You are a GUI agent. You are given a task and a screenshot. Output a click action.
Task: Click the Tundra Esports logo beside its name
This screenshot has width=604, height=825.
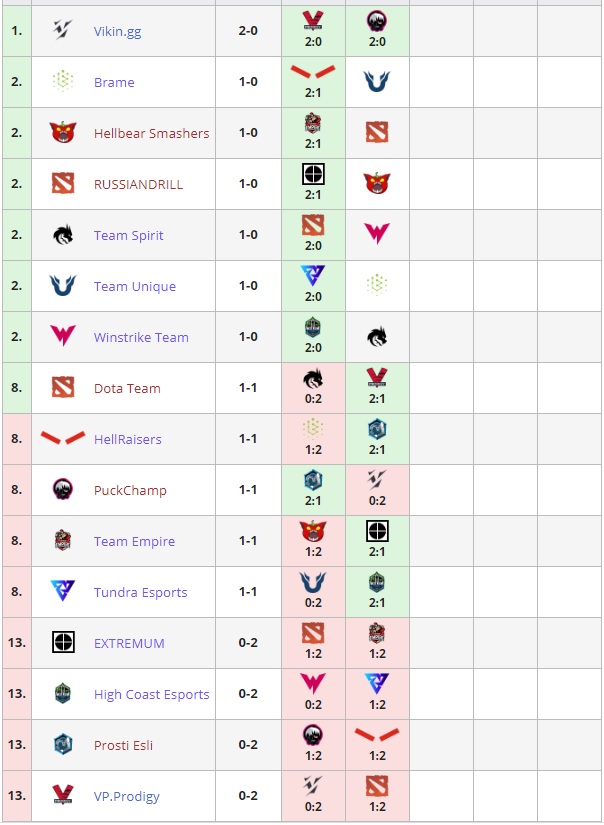(x=63, y=592)
